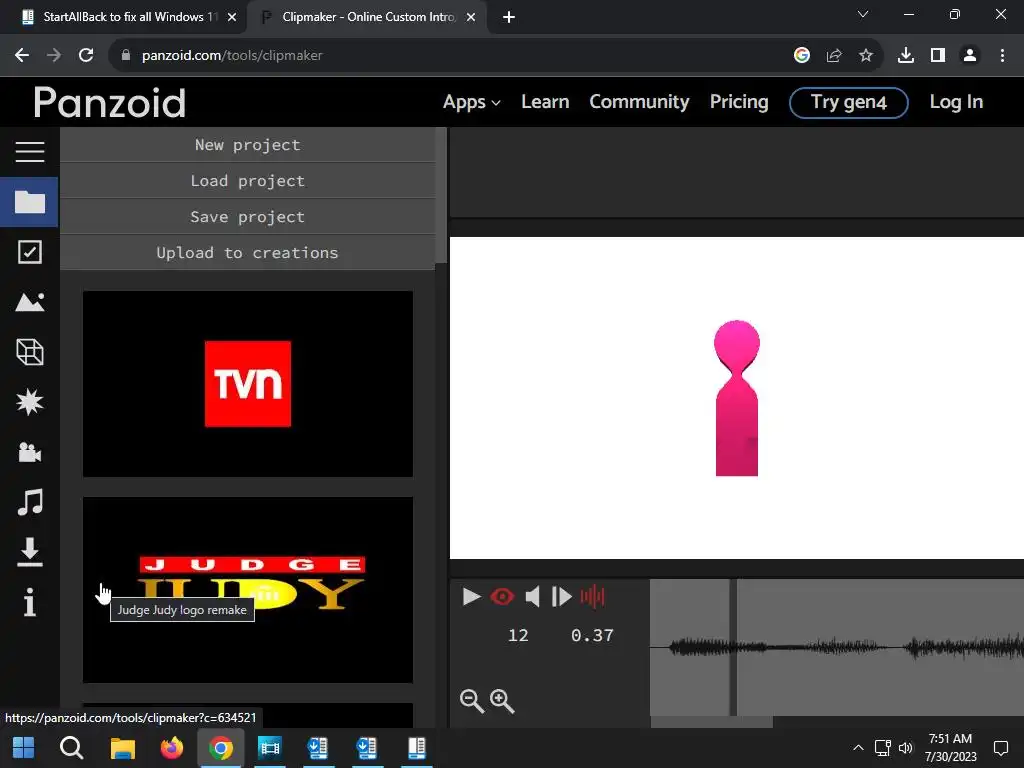Click the project panel vertical scrollbar
1024x768 pixels.
tap(441, 195)
